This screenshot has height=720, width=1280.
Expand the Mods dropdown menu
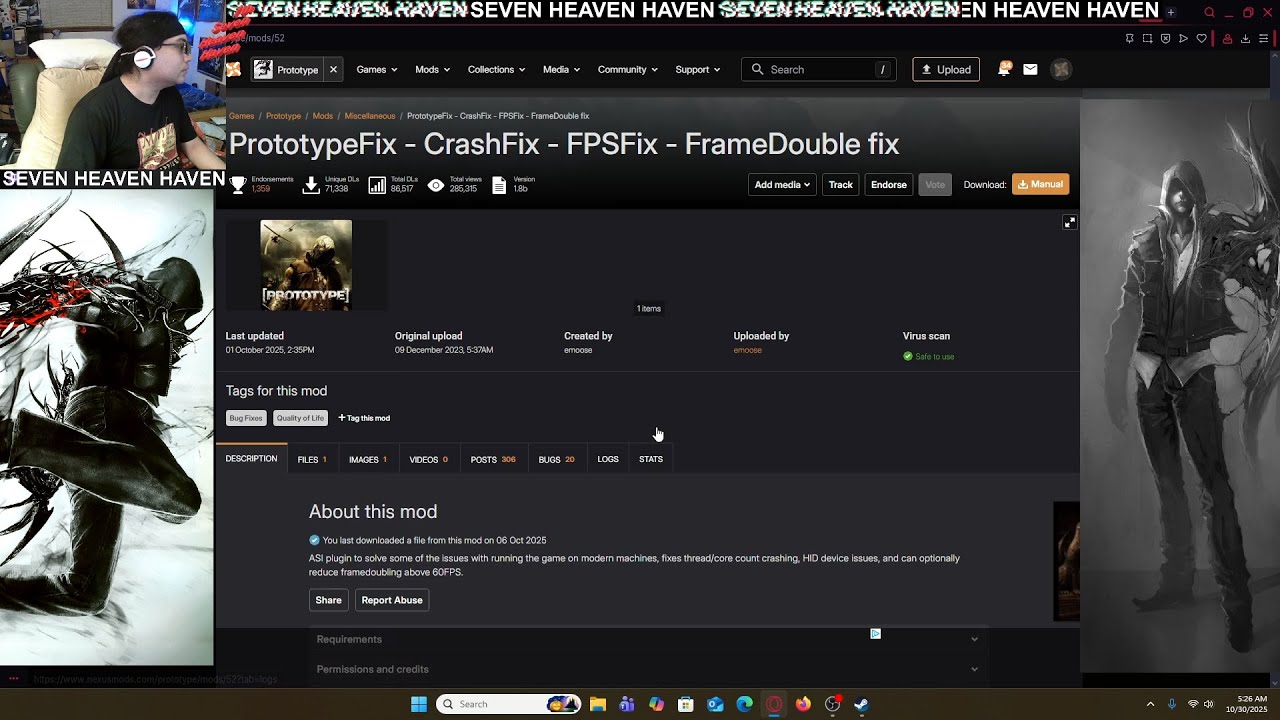433,70
